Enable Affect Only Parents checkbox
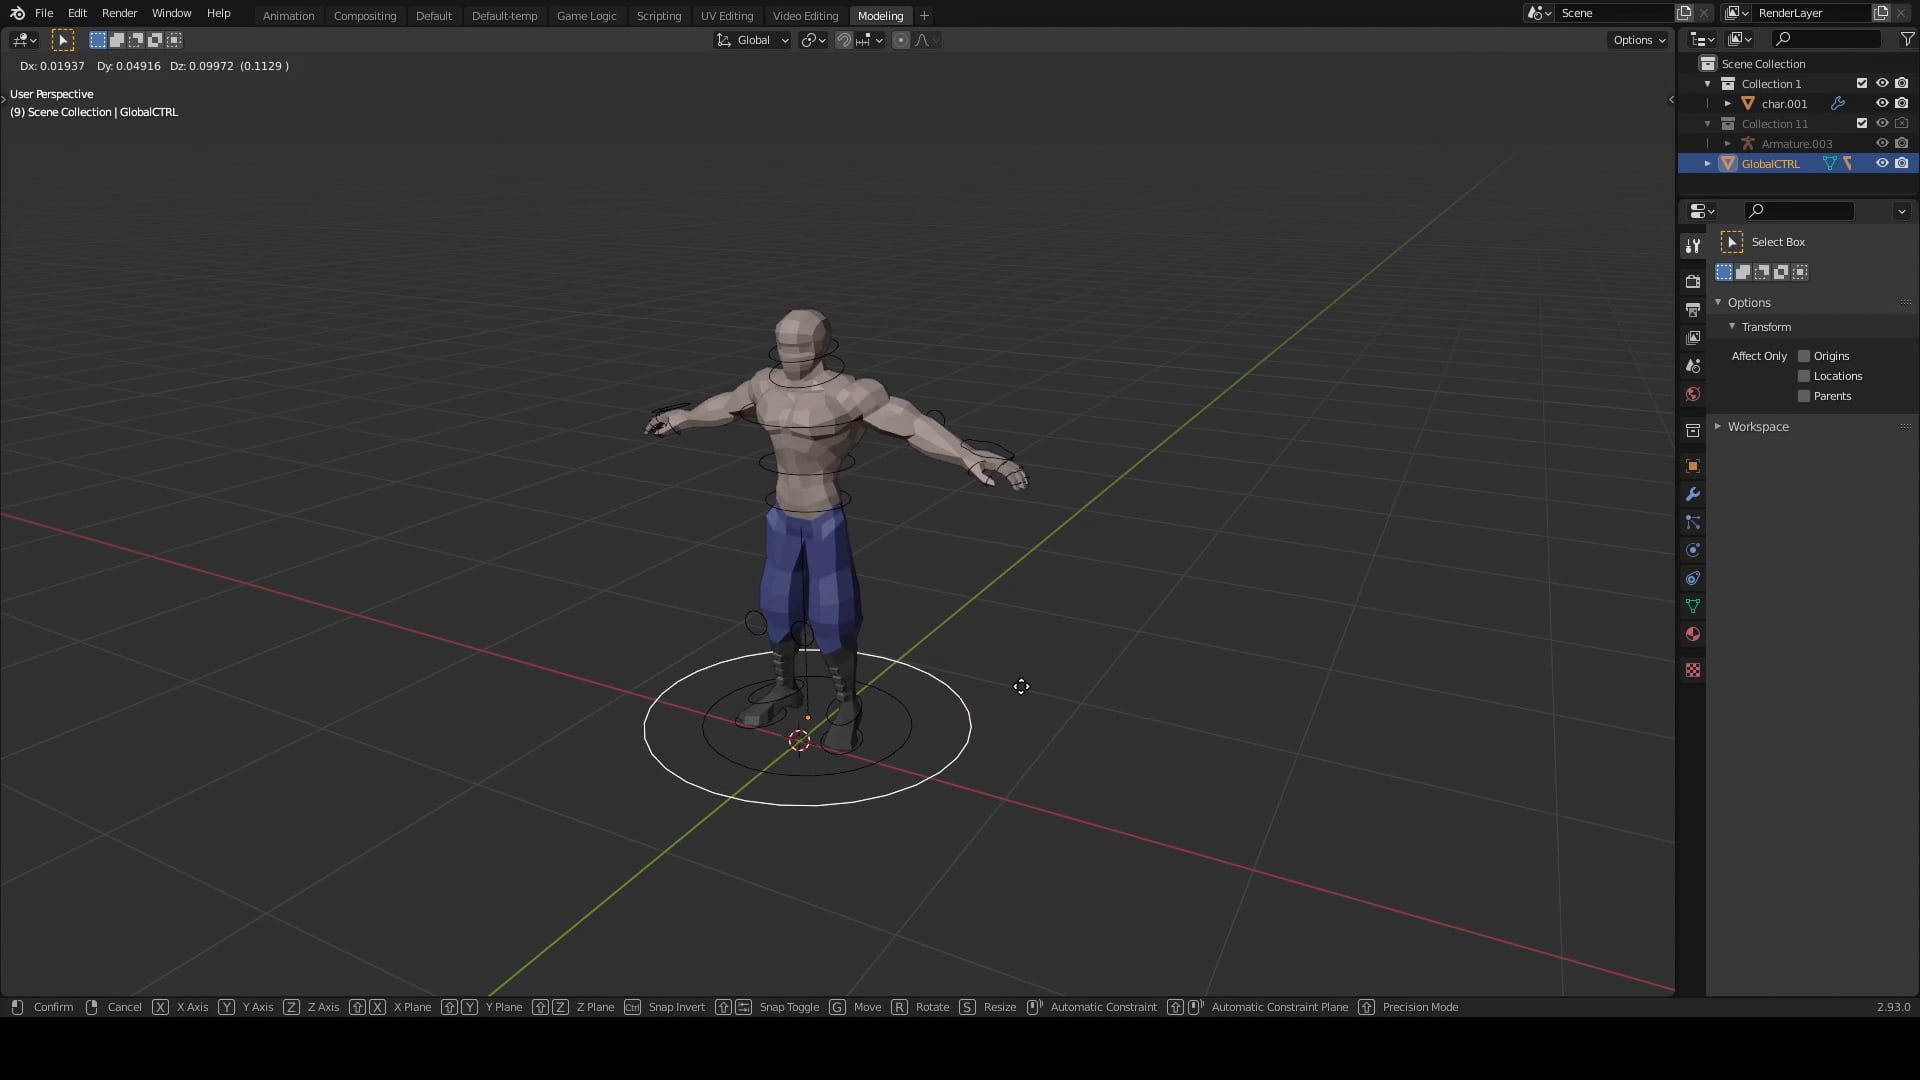 pyautogui.click(x=1804, y=396)
